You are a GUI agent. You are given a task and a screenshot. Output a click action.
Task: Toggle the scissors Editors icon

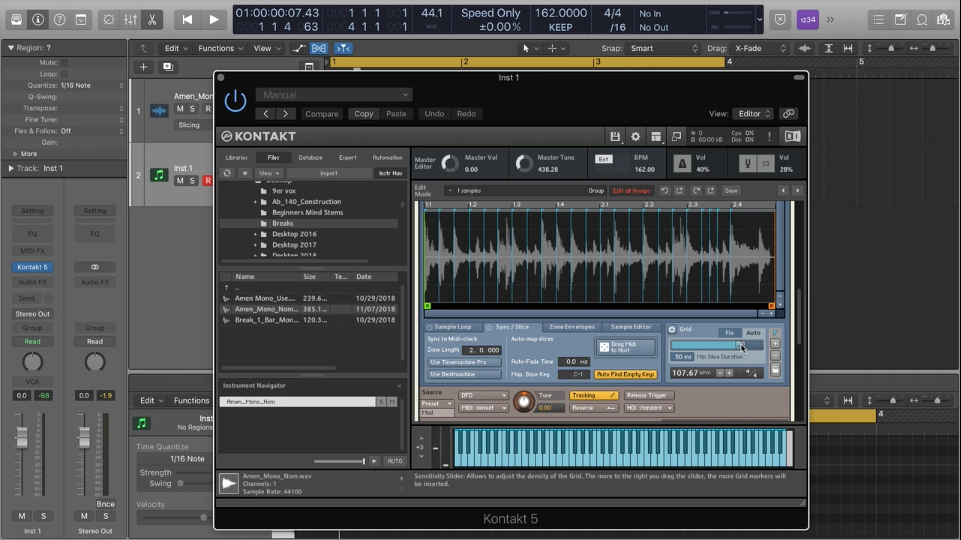pyautogui.click(x=152, y=20)
